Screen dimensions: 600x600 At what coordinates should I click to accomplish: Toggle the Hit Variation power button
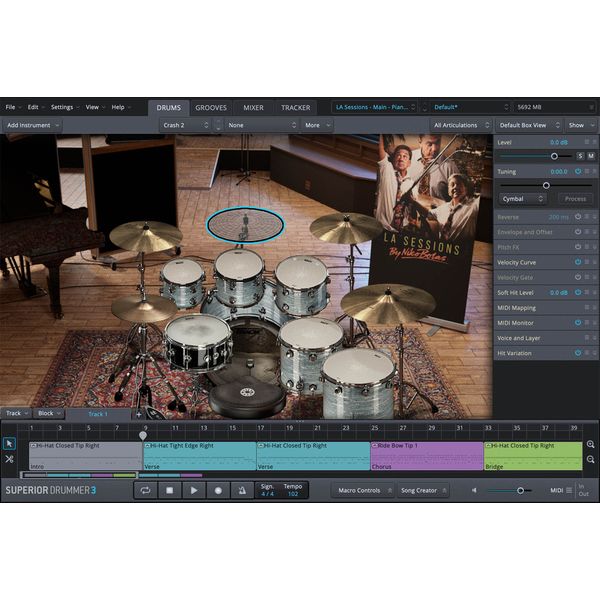tap(578, 353)
